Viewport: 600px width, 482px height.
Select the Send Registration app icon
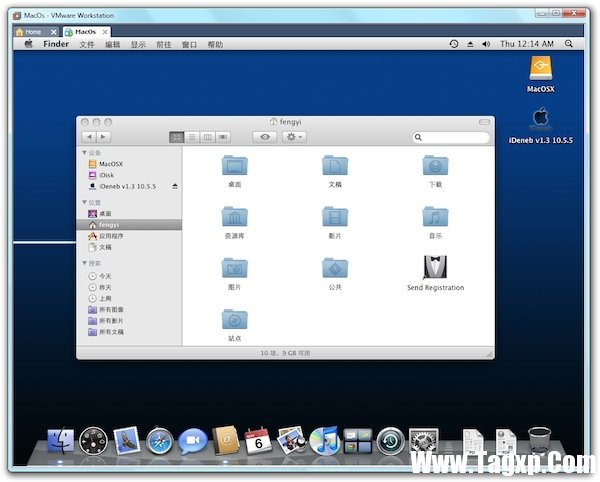(x=435, y=267)
